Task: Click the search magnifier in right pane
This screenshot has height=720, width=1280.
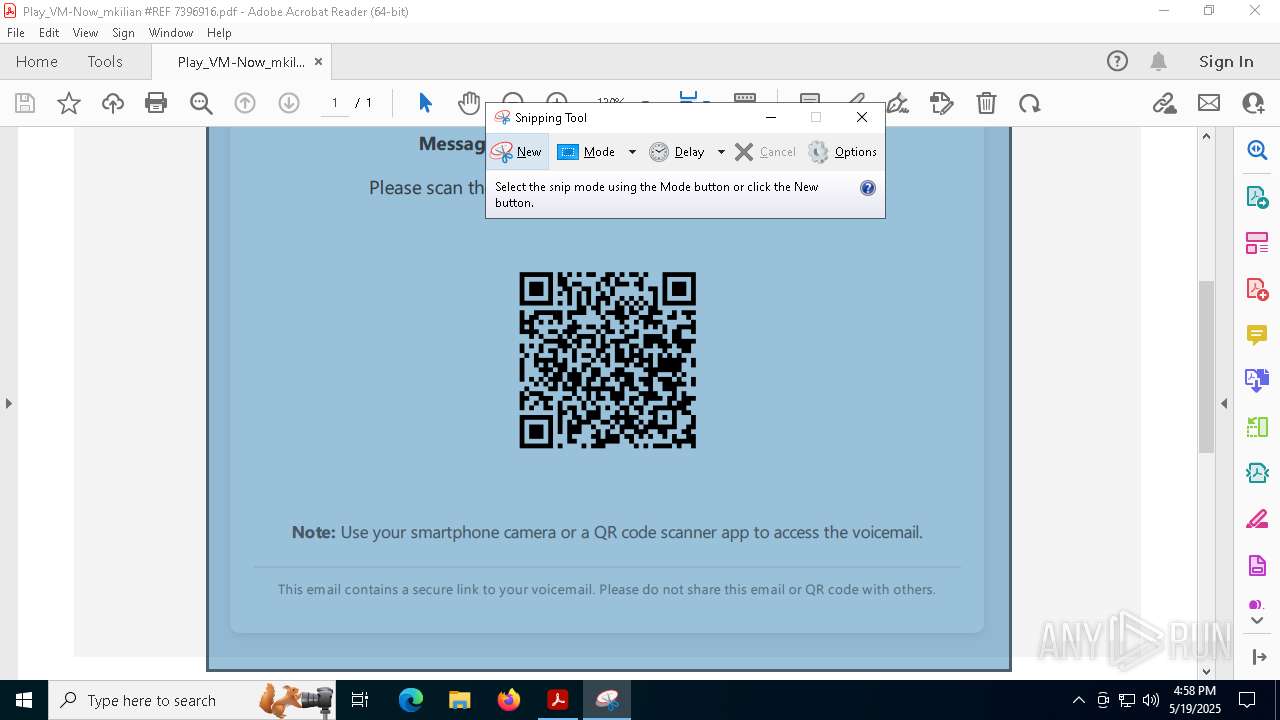Action: (1257, 150)
